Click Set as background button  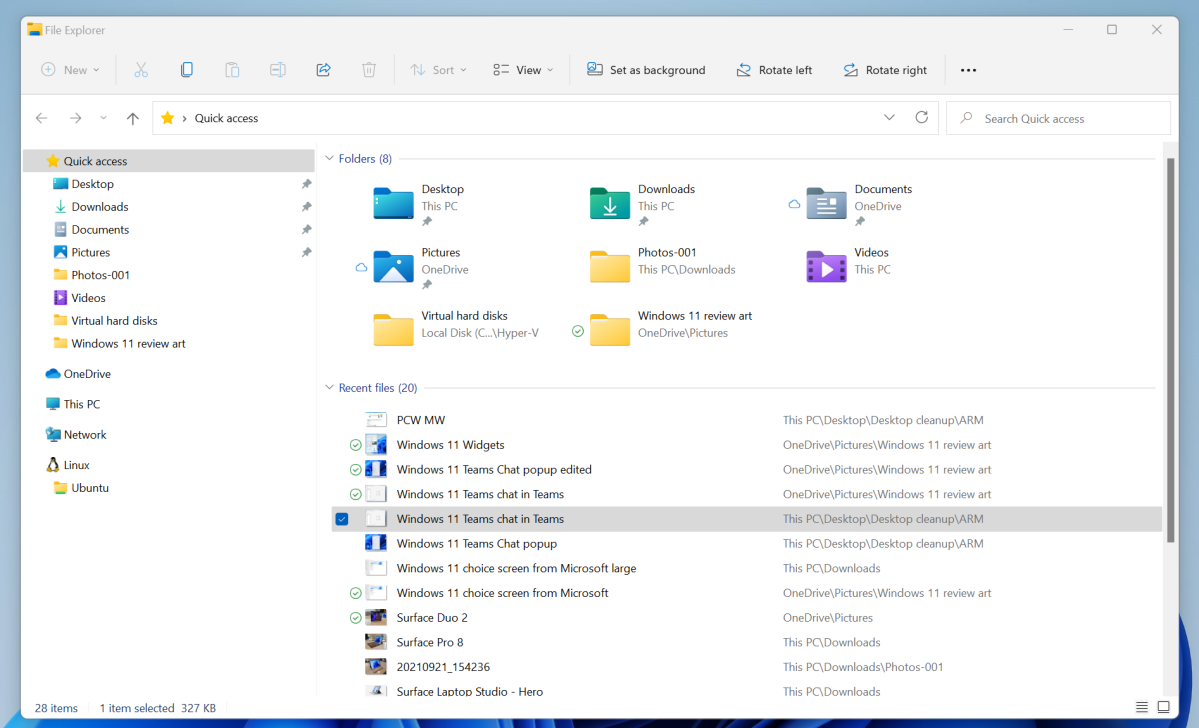(x=646, y=70)
